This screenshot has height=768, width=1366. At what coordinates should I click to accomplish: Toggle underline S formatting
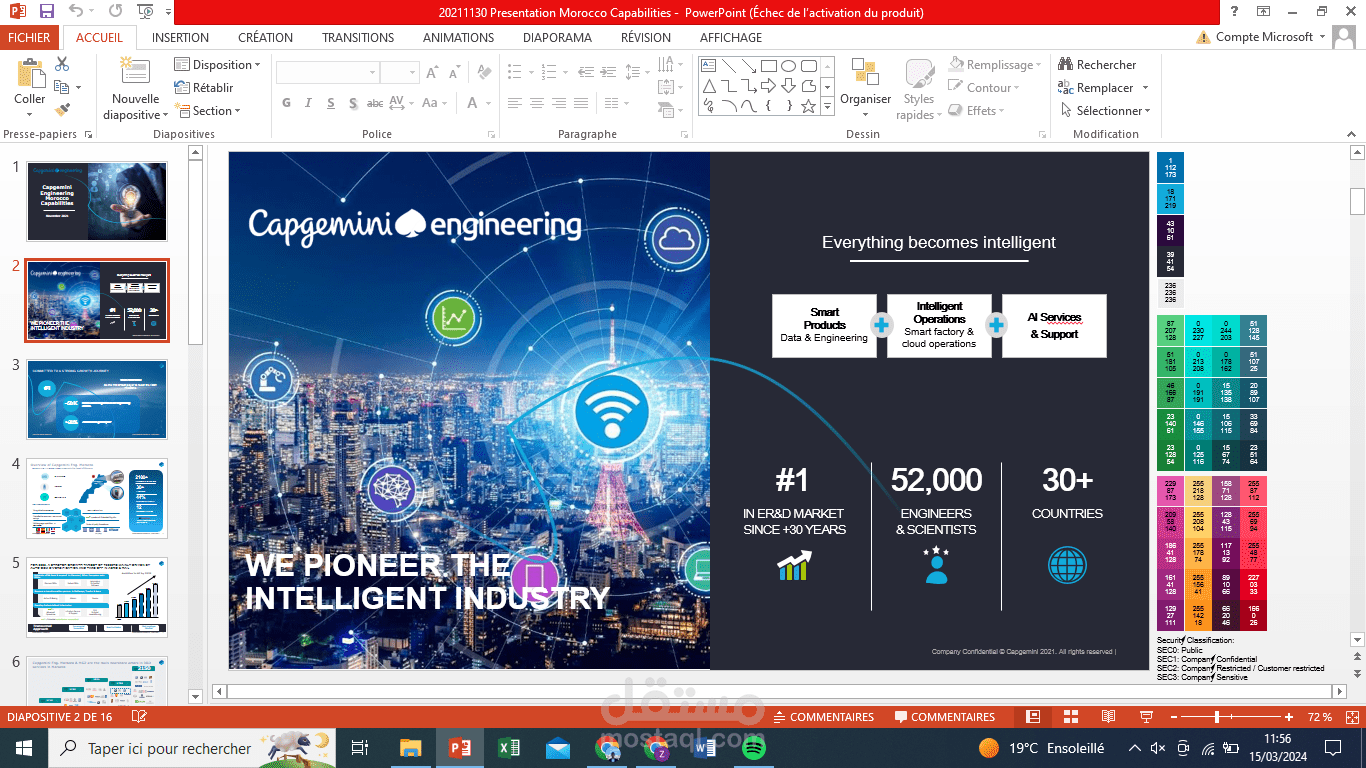click(x=330, y=103)
